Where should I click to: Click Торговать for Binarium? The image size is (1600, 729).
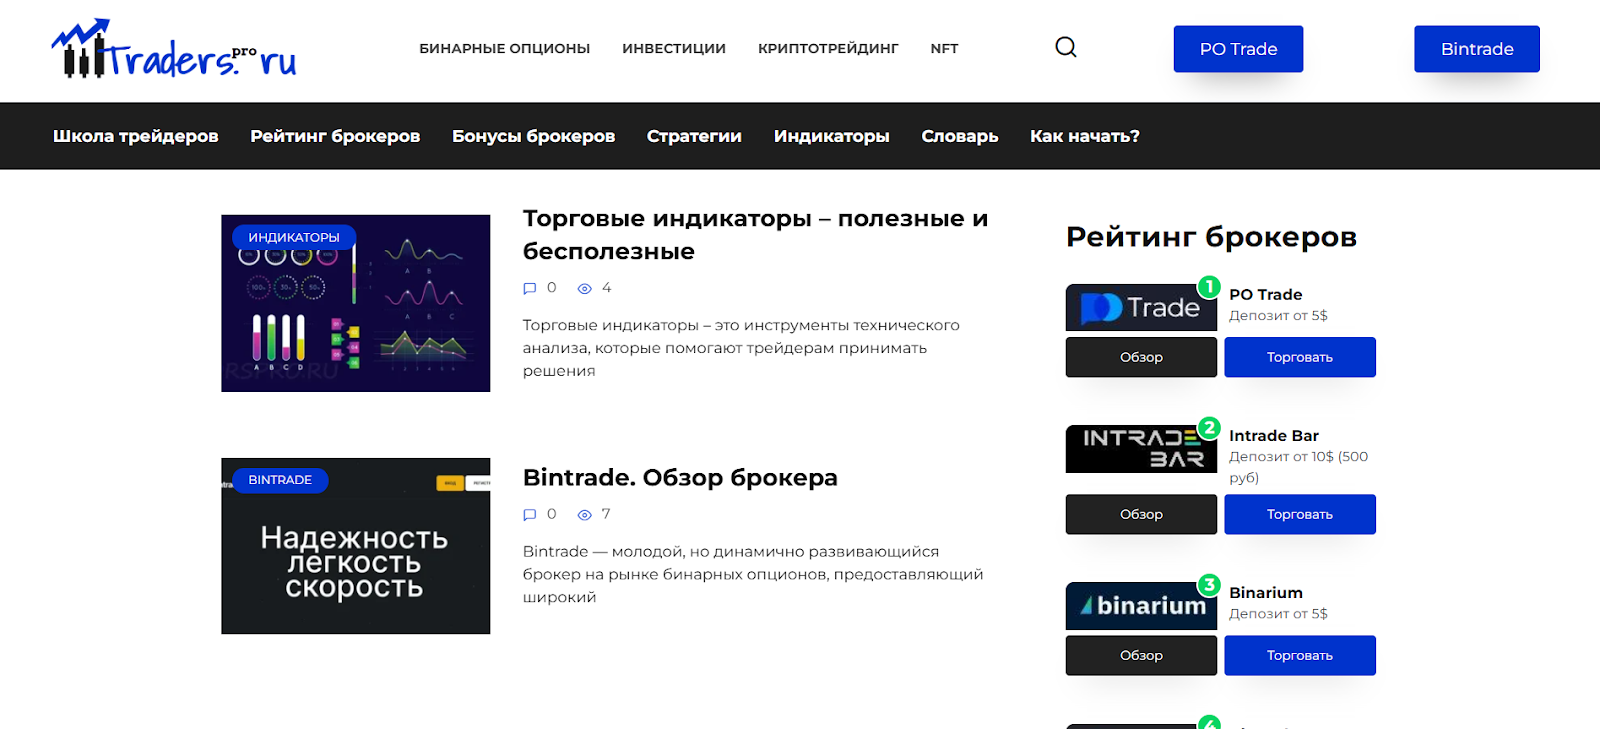(x=1300, y=655)
